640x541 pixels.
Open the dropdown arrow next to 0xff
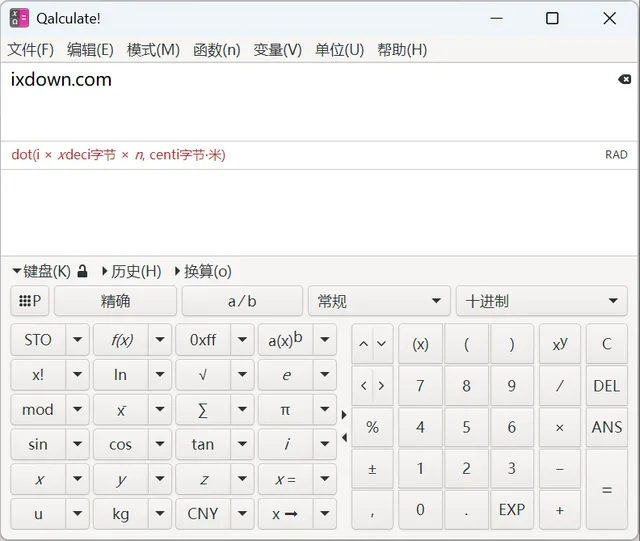242,340
